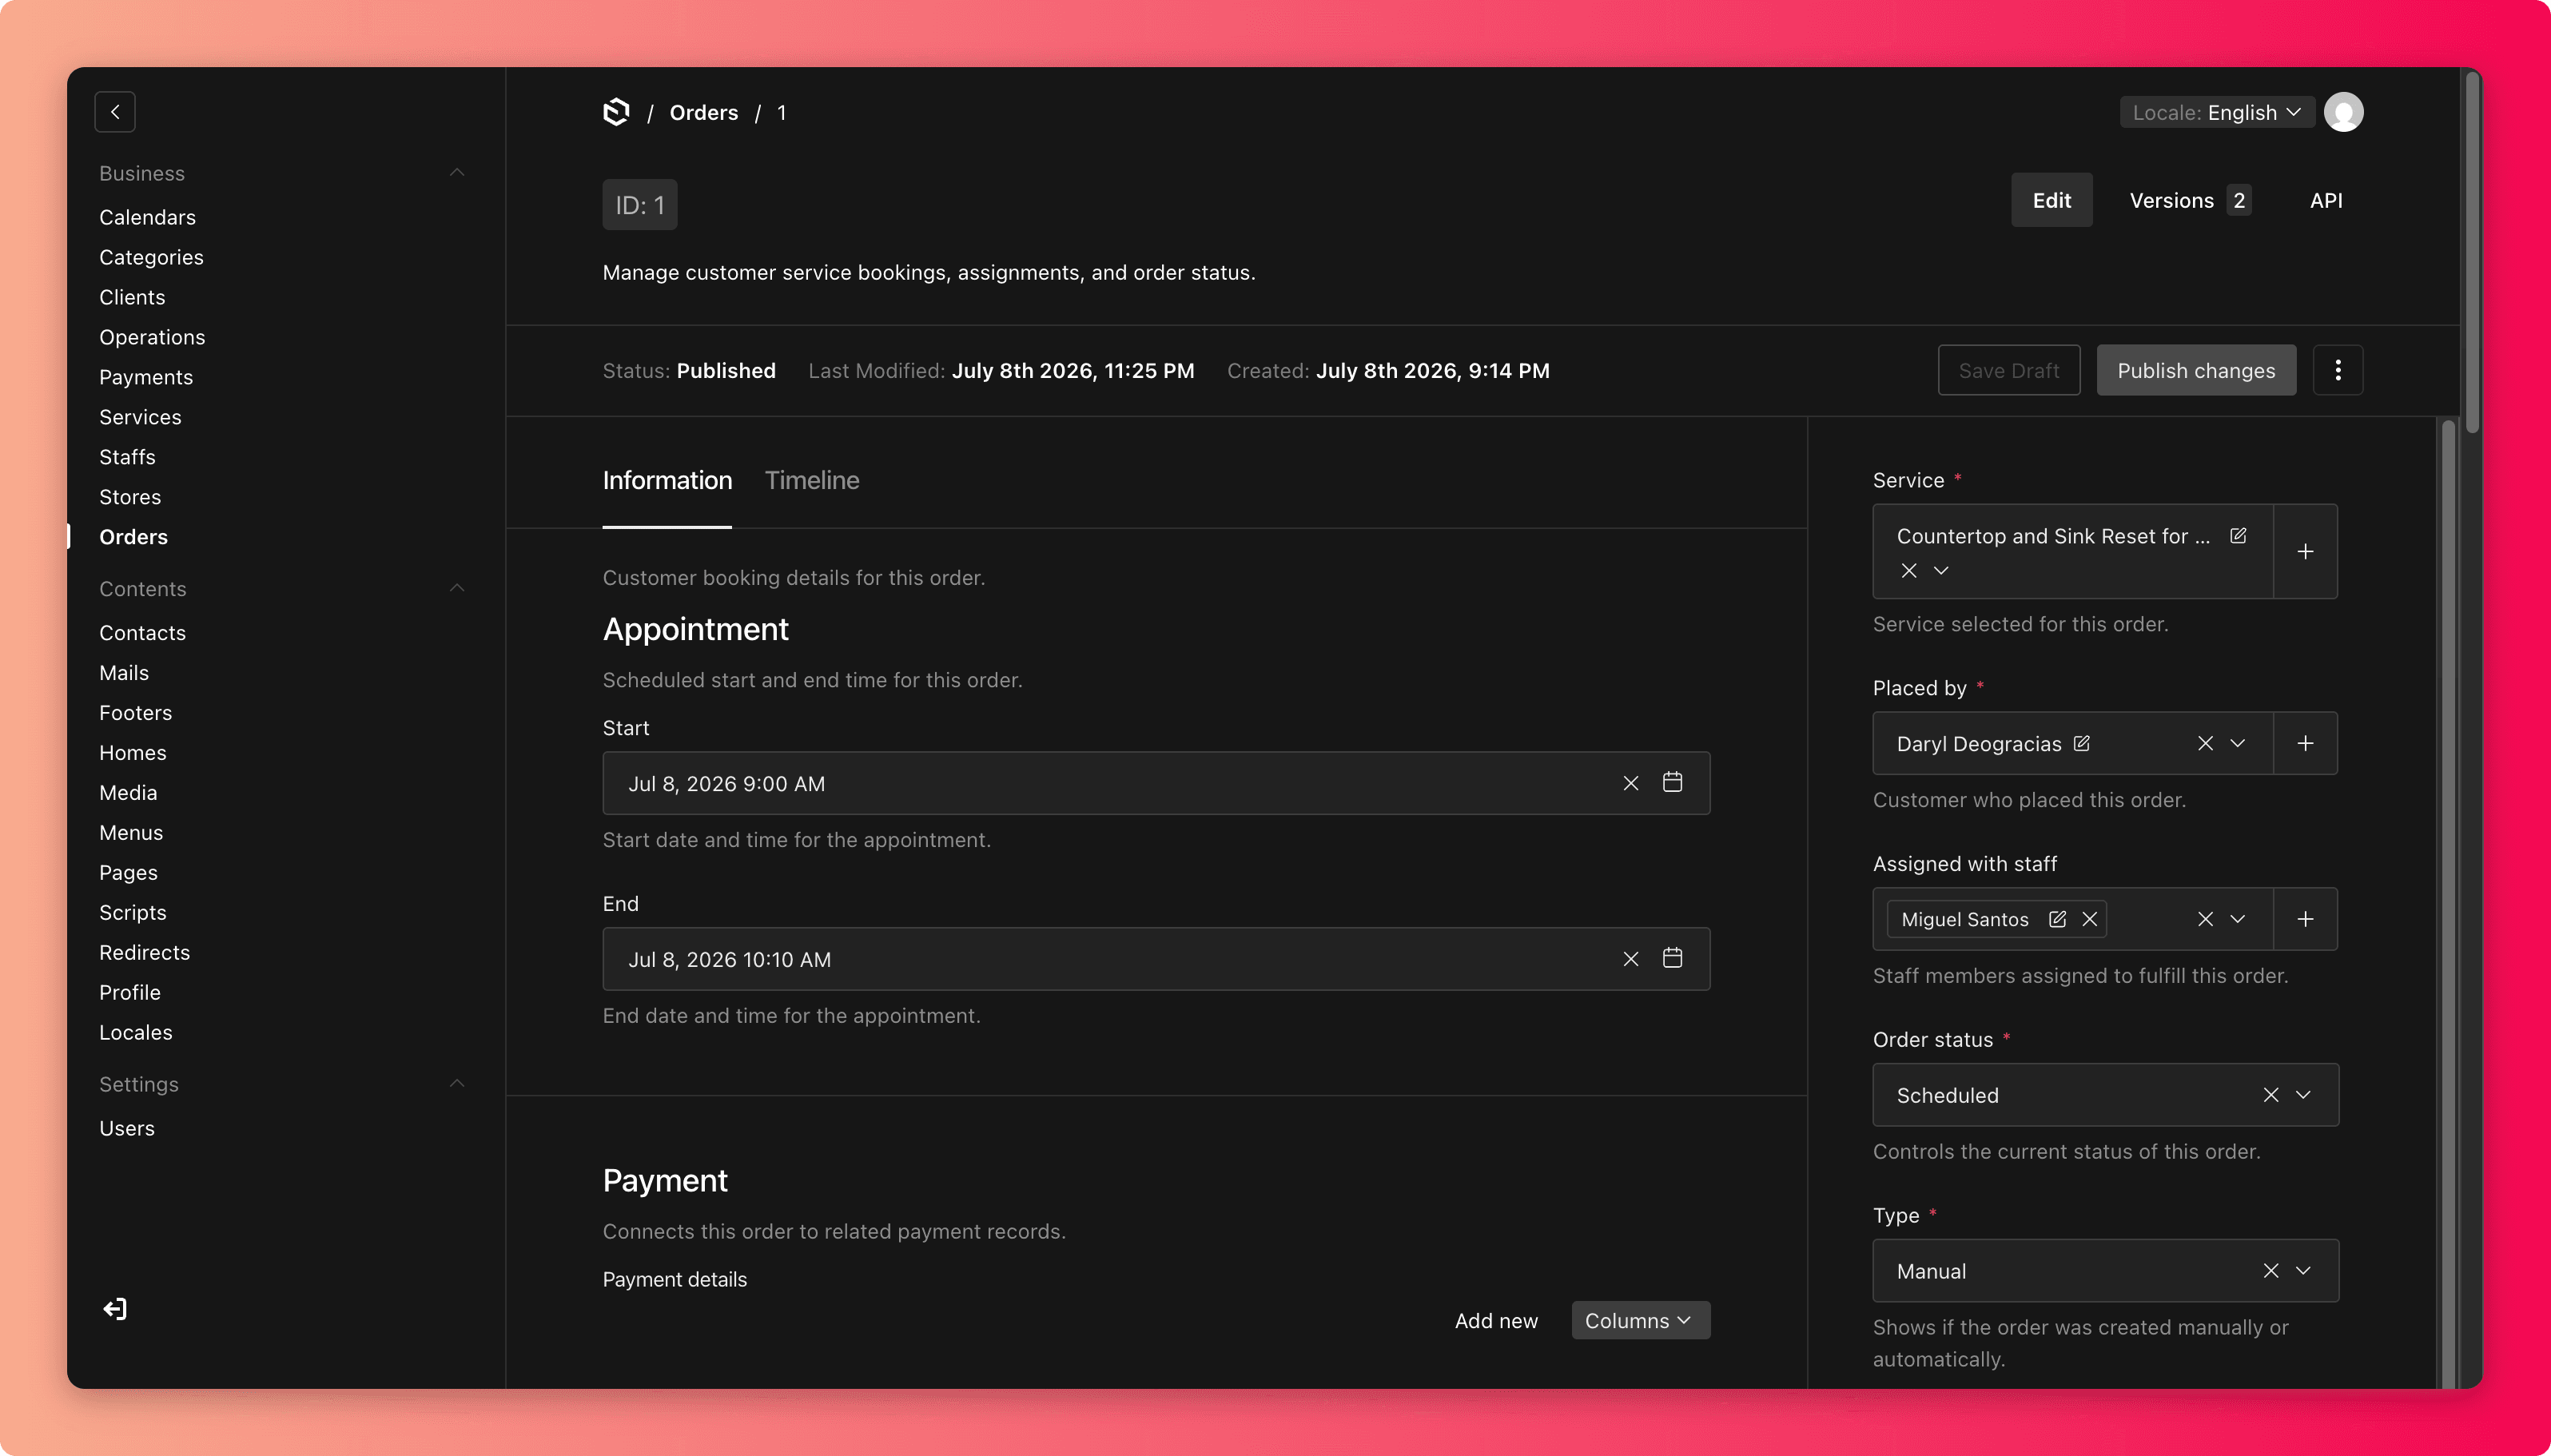The height and width of the screenshot is (1456, 2551).
Task: Expand the Service dropdown chevron
Action: pyautogui.click(x=1940, y=570)
